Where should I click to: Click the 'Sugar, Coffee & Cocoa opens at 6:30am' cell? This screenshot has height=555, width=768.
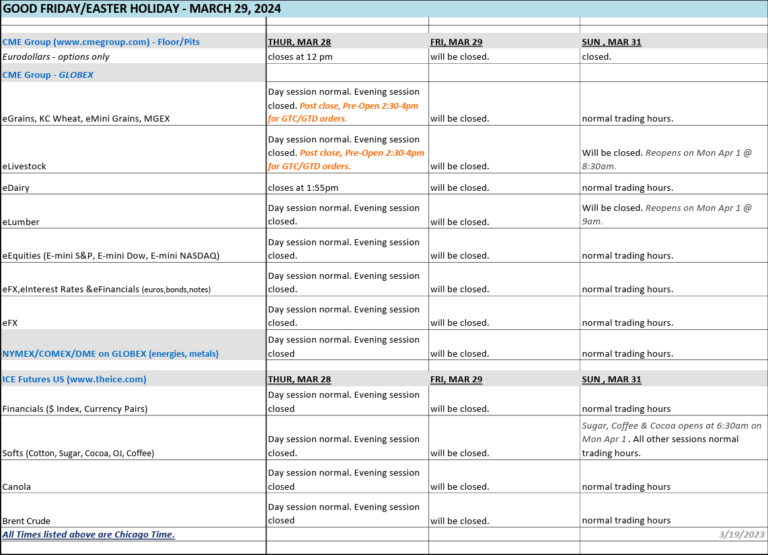coord(673,438)
